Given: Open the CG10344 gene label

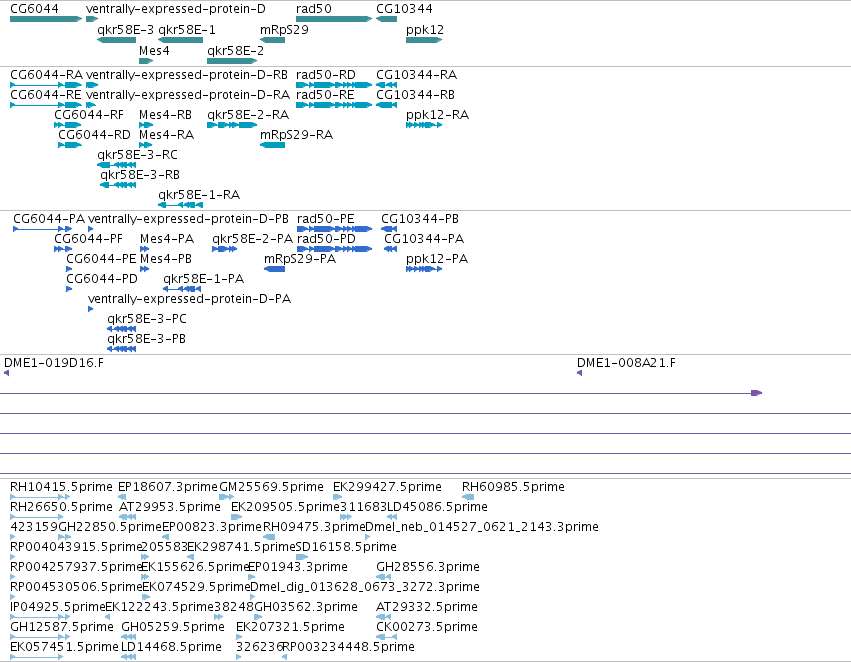Looking at the screenshot, I should 404,9.
